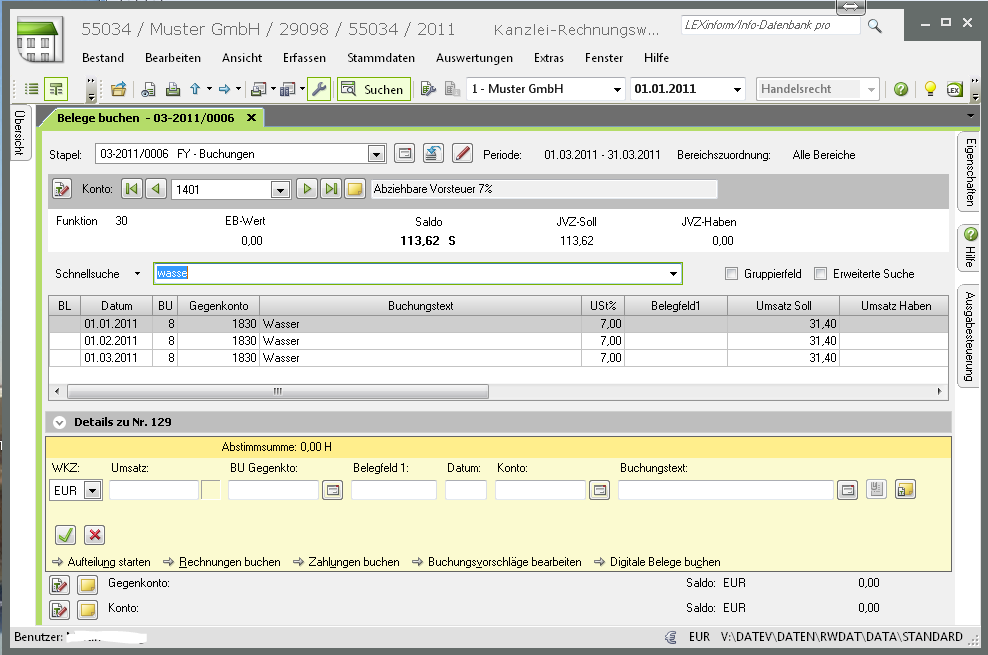Click the yellow lightbulb tips icon
This screenshot has width=988, height=655.
(x=930, y=89)
